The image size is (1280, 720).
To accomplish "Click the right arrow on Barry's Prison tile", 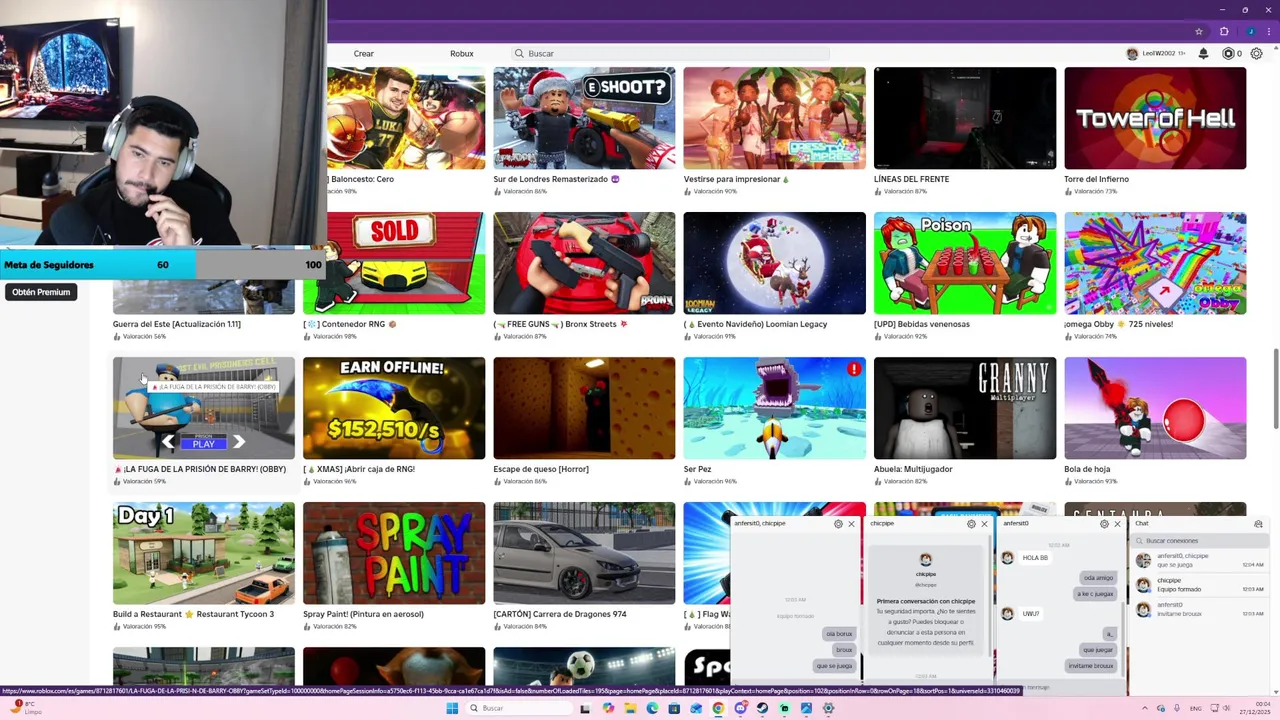I will point(239,442).
